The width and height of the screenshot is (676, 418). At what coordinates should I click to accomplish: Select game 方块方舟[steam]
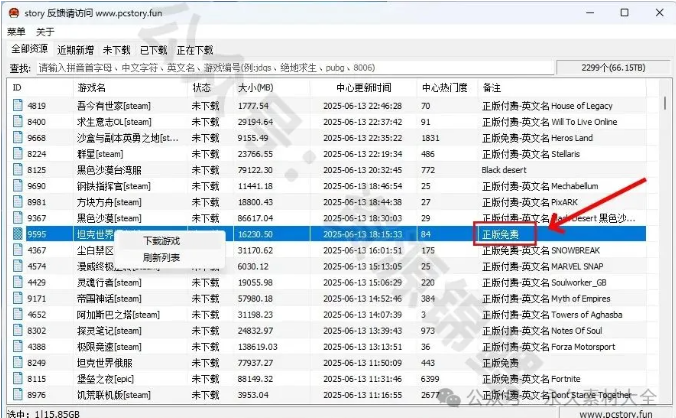[x=109, y=202]
